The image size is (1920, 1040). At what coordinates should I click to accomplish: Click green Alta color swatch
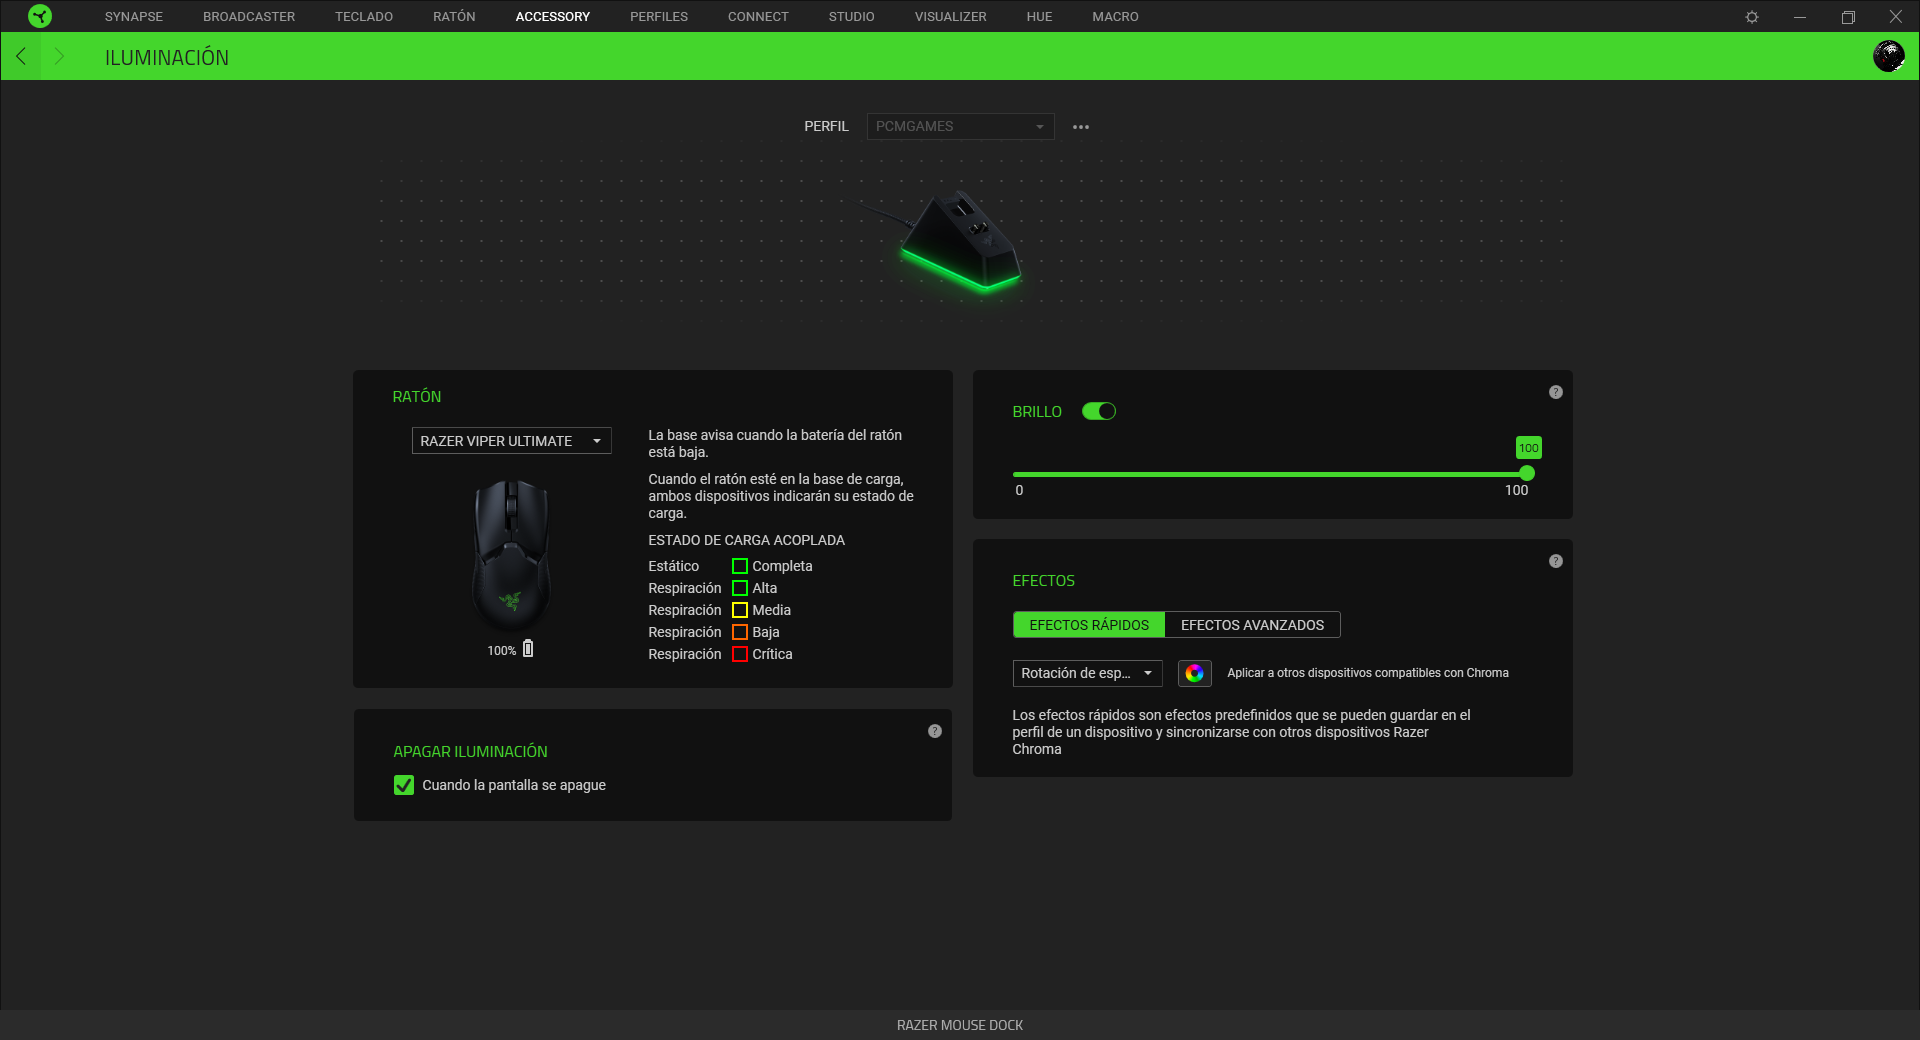tap(740, 588)
